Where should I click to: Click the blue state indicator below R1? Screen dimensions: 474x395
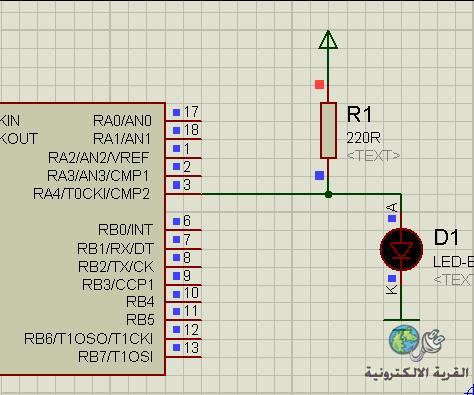(319, 175)
